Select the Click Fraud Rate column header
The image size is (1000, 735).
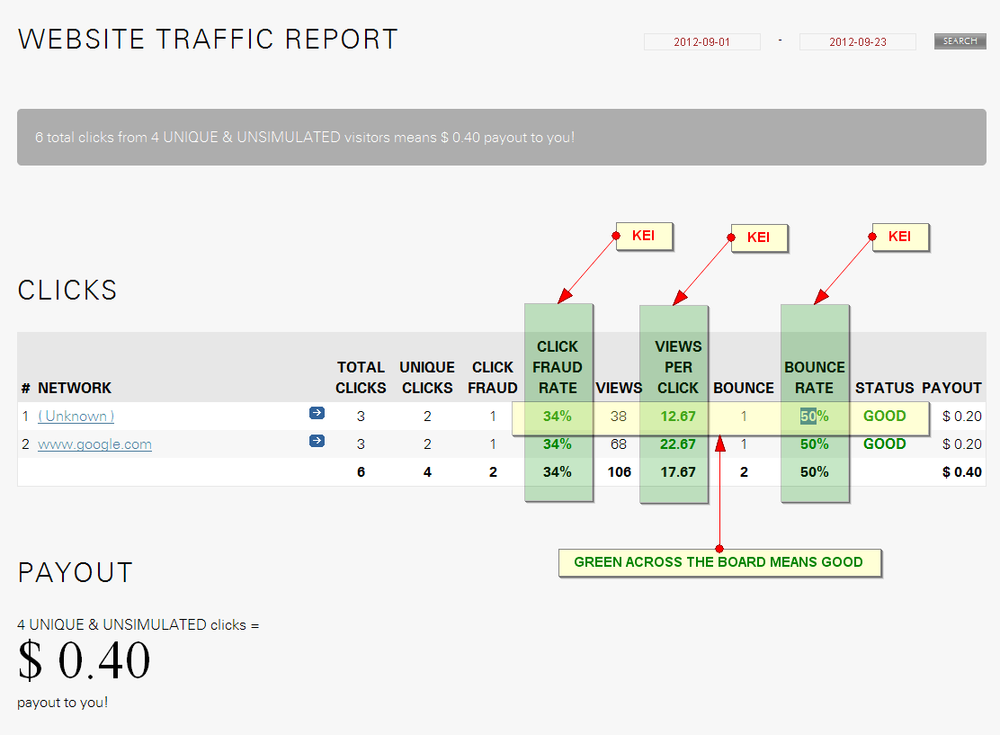pos(558,367)
